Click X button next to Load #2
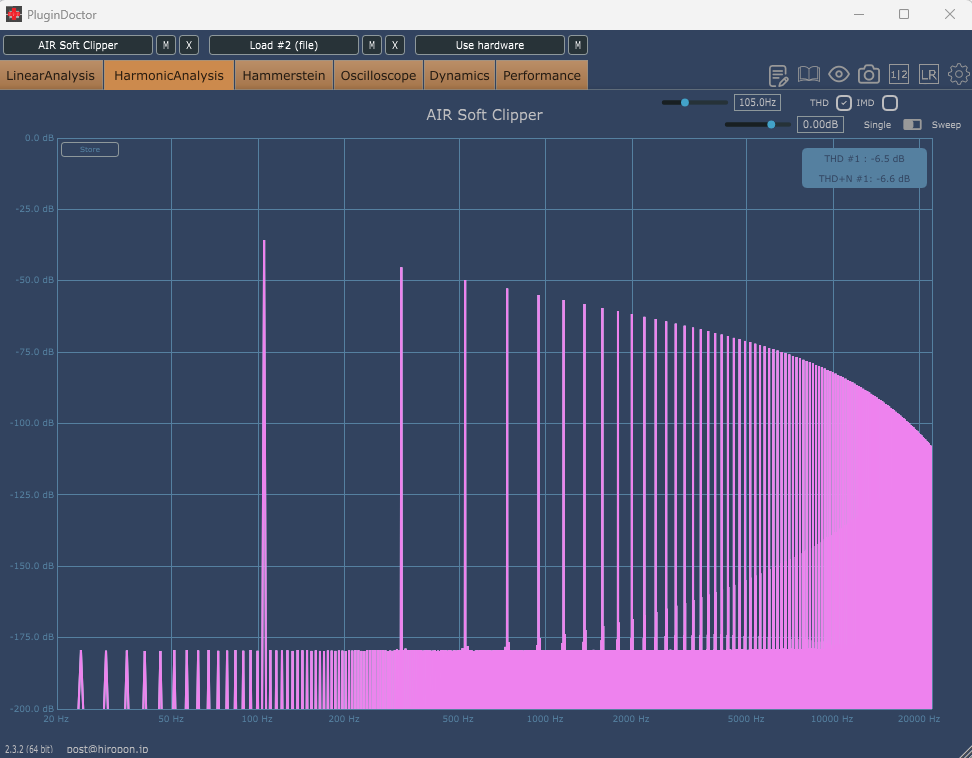The image size is (972, 758). pos(395,45)
